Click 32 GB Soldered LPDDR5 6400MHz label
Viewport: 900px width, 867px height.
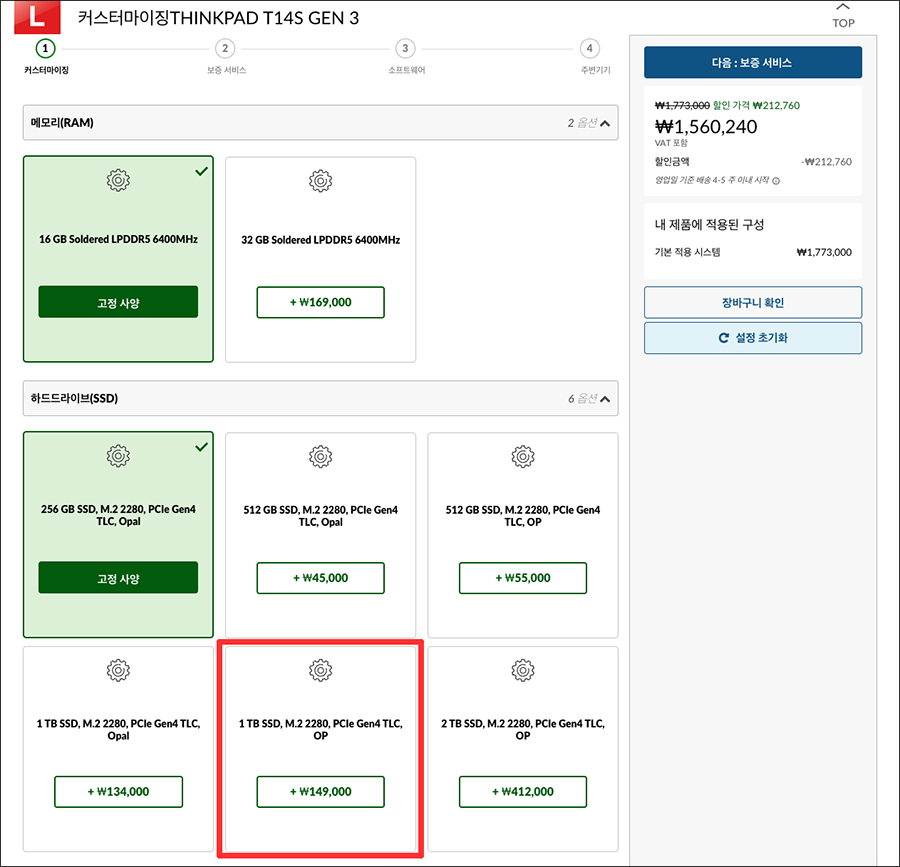coord(320,240)
